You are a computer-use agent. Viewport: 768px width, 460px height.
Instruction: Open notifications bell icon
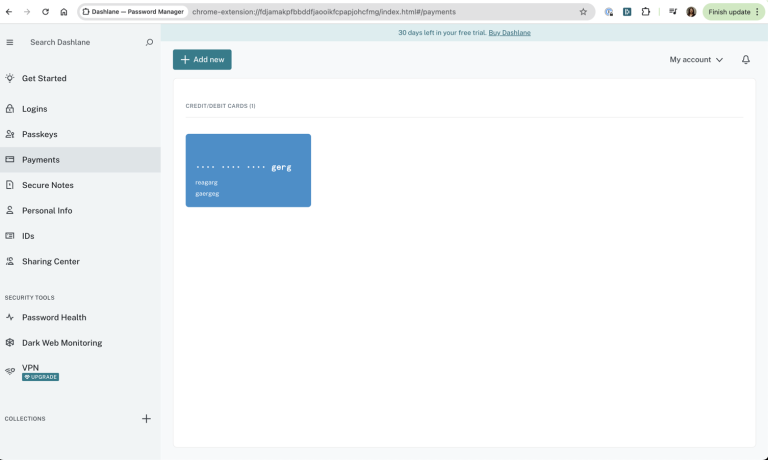745,59
